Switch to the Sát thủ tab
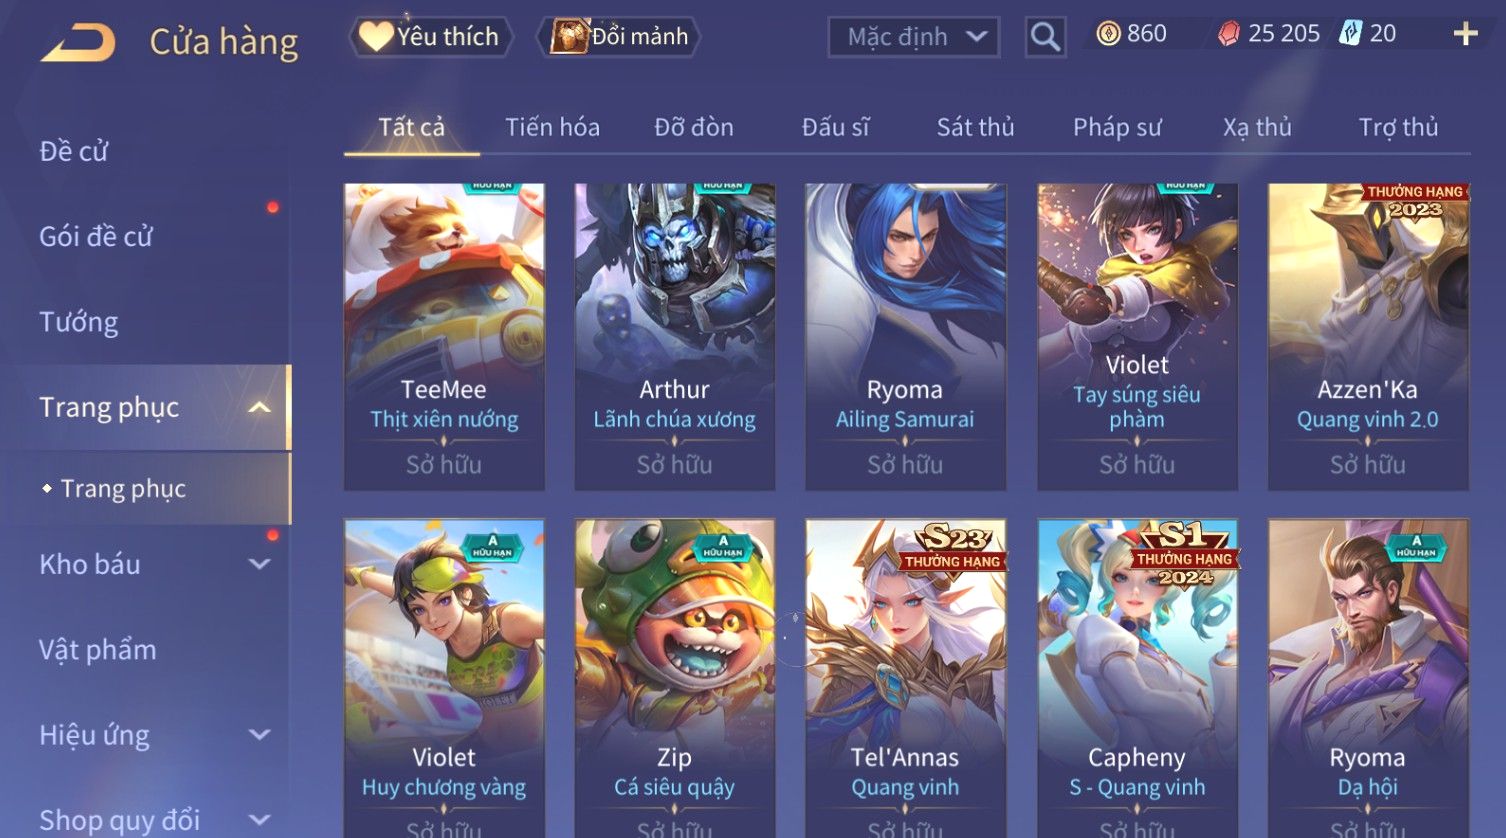 coord(975,127)
